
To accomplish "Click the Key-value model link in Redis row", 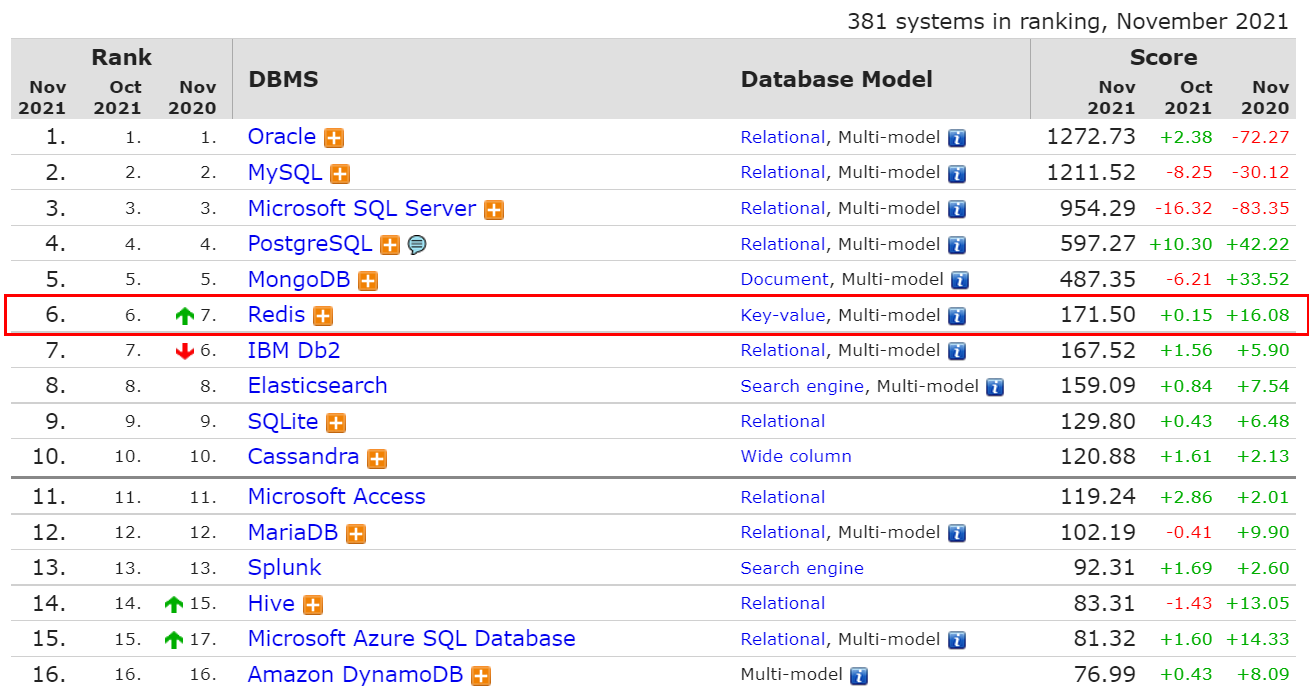I will tap(783, 316).
